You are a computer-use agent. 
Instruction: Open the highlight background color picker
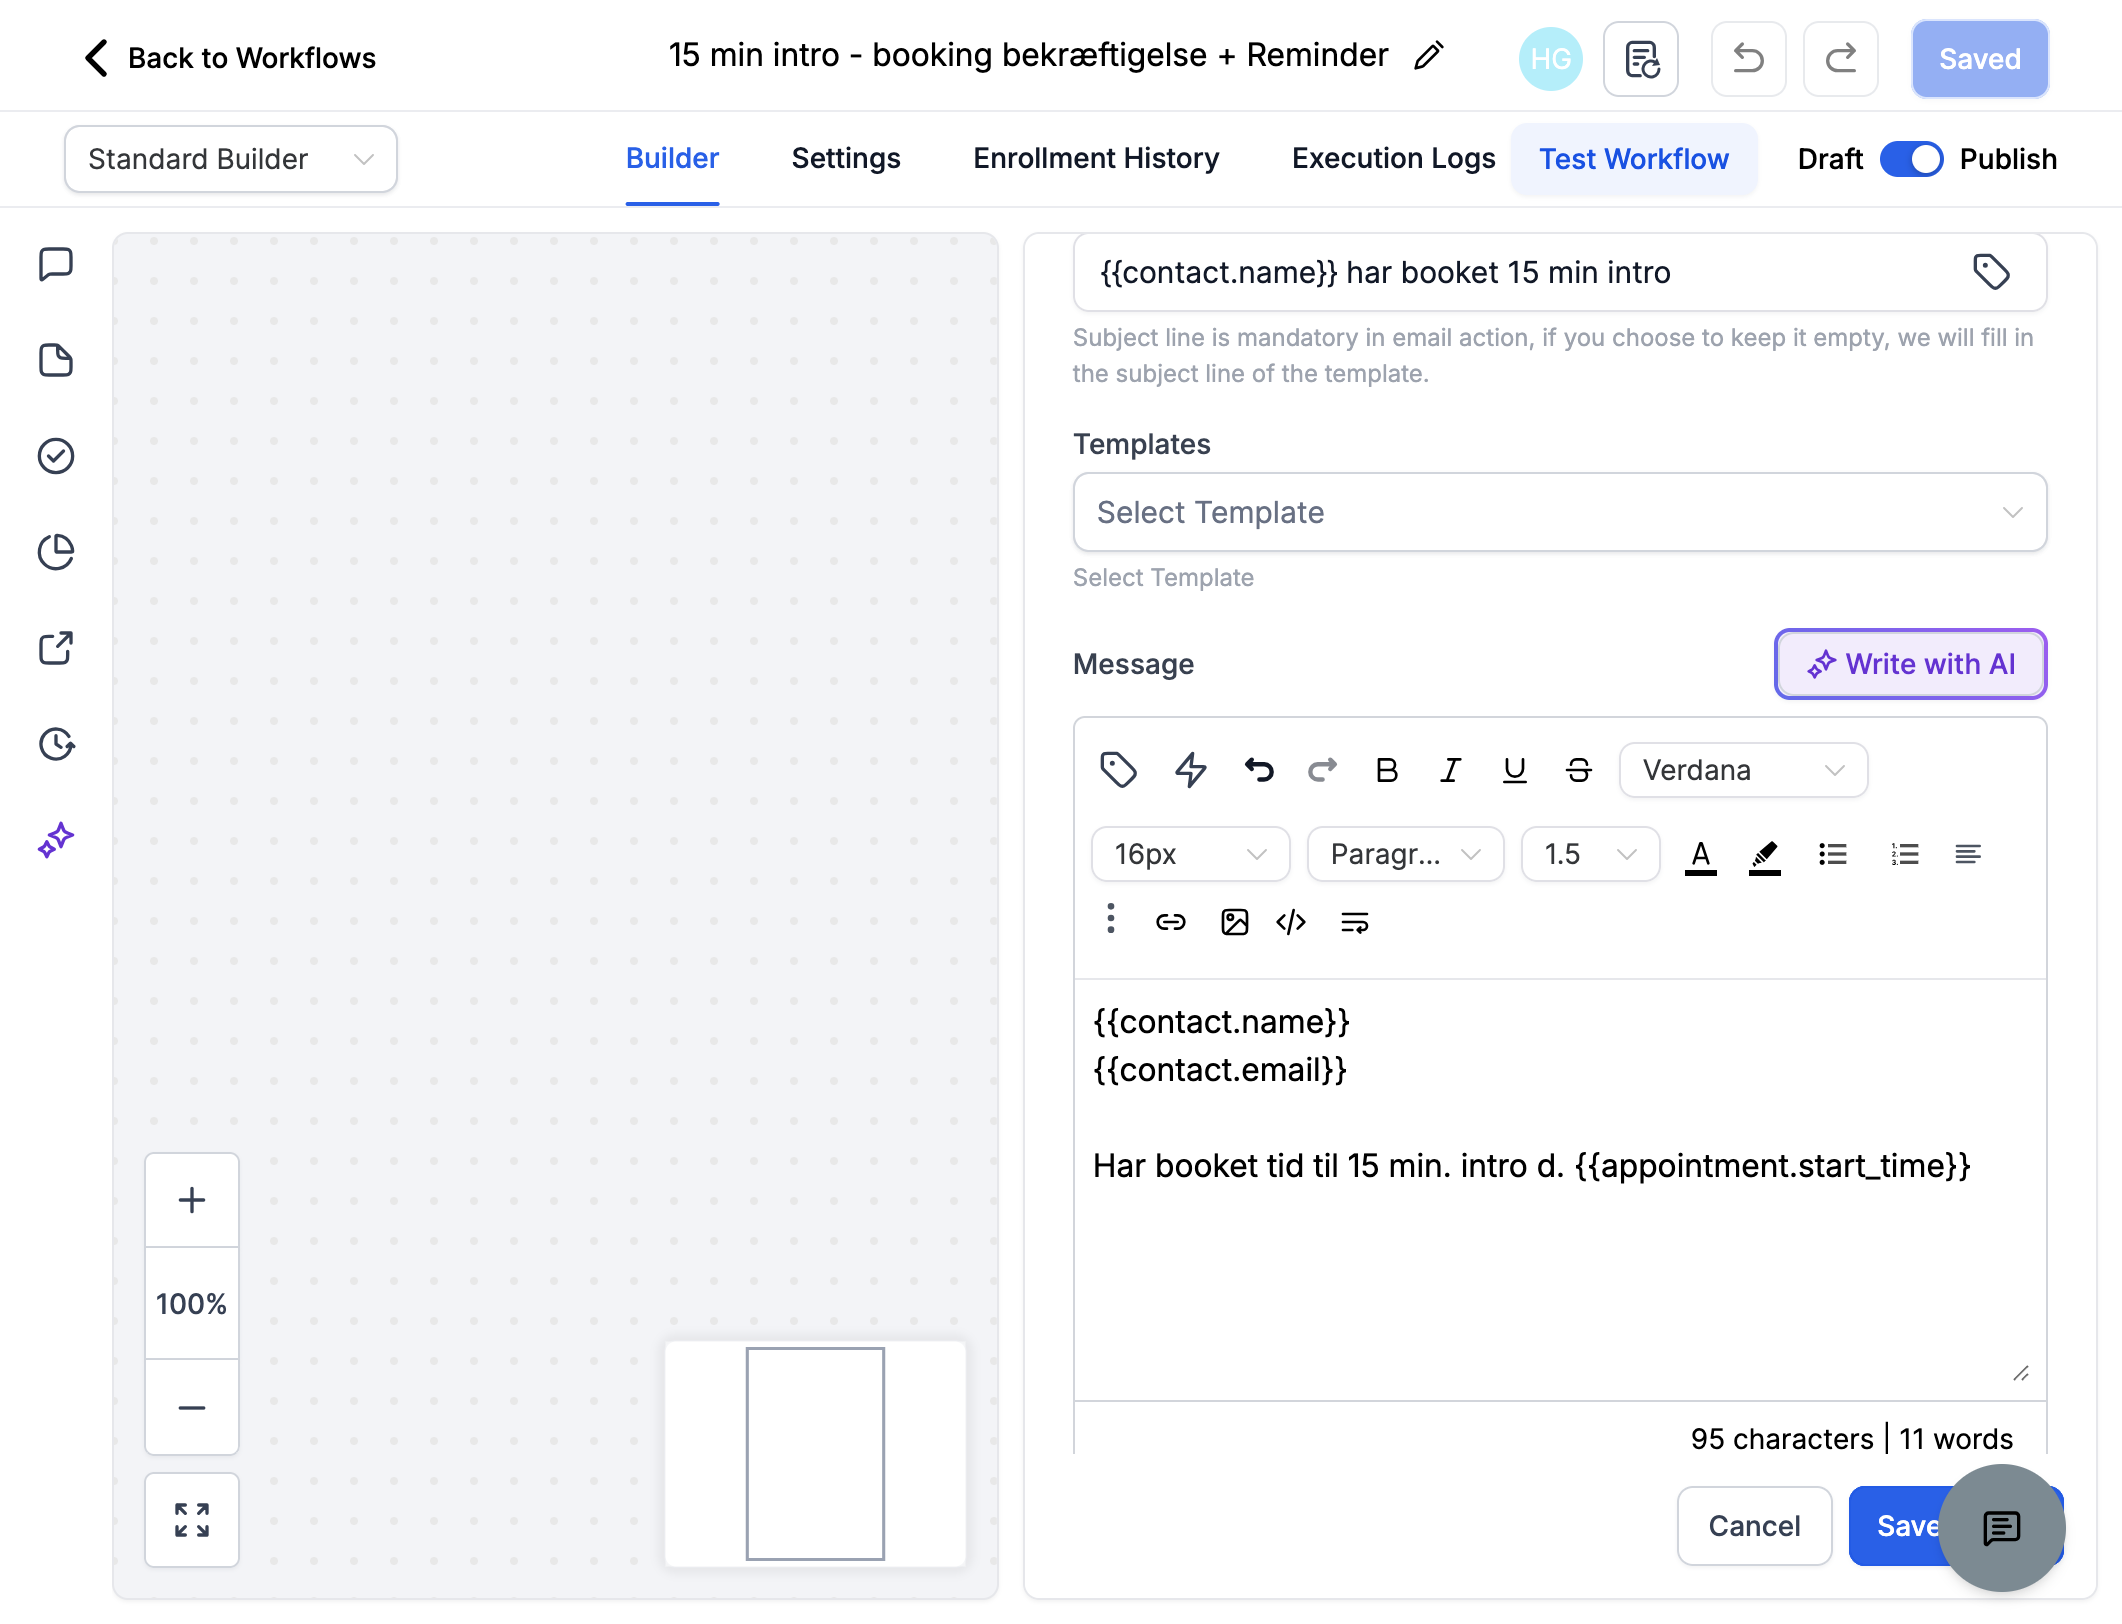pyautogui.click(x=1764, y=855)
